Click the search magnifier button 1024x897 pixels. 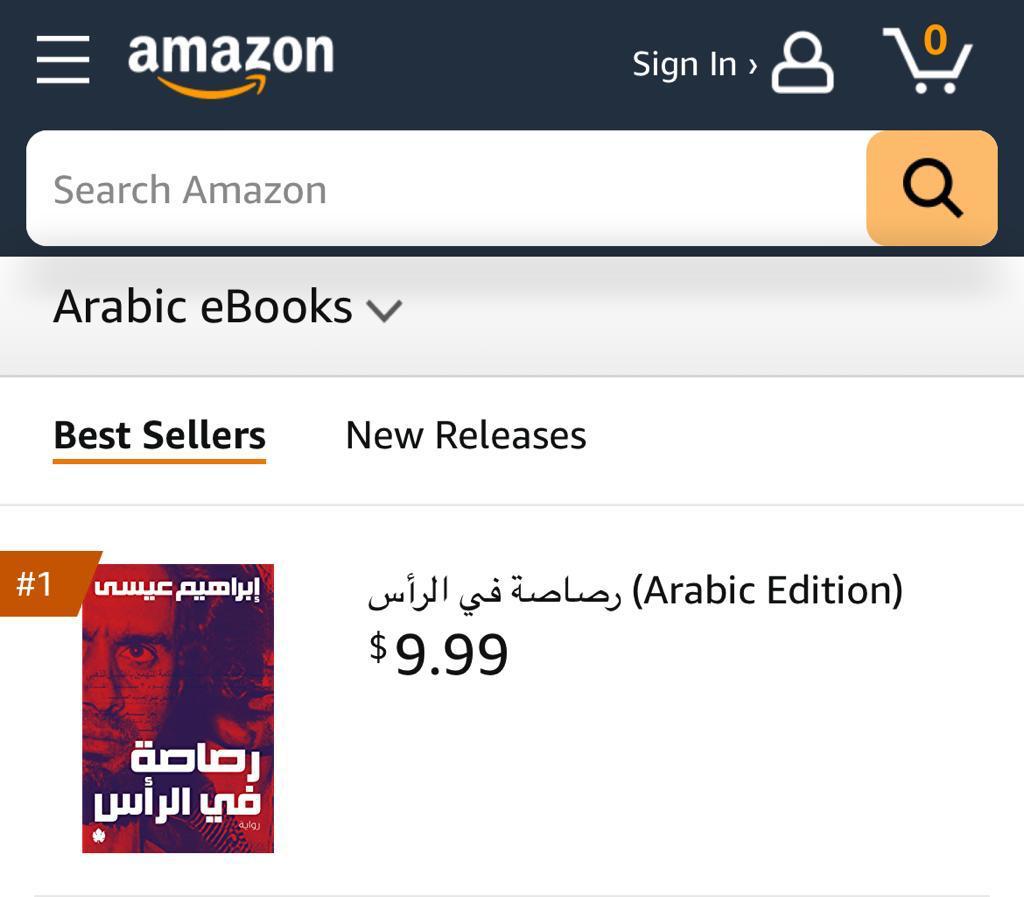tap(931, 188)
